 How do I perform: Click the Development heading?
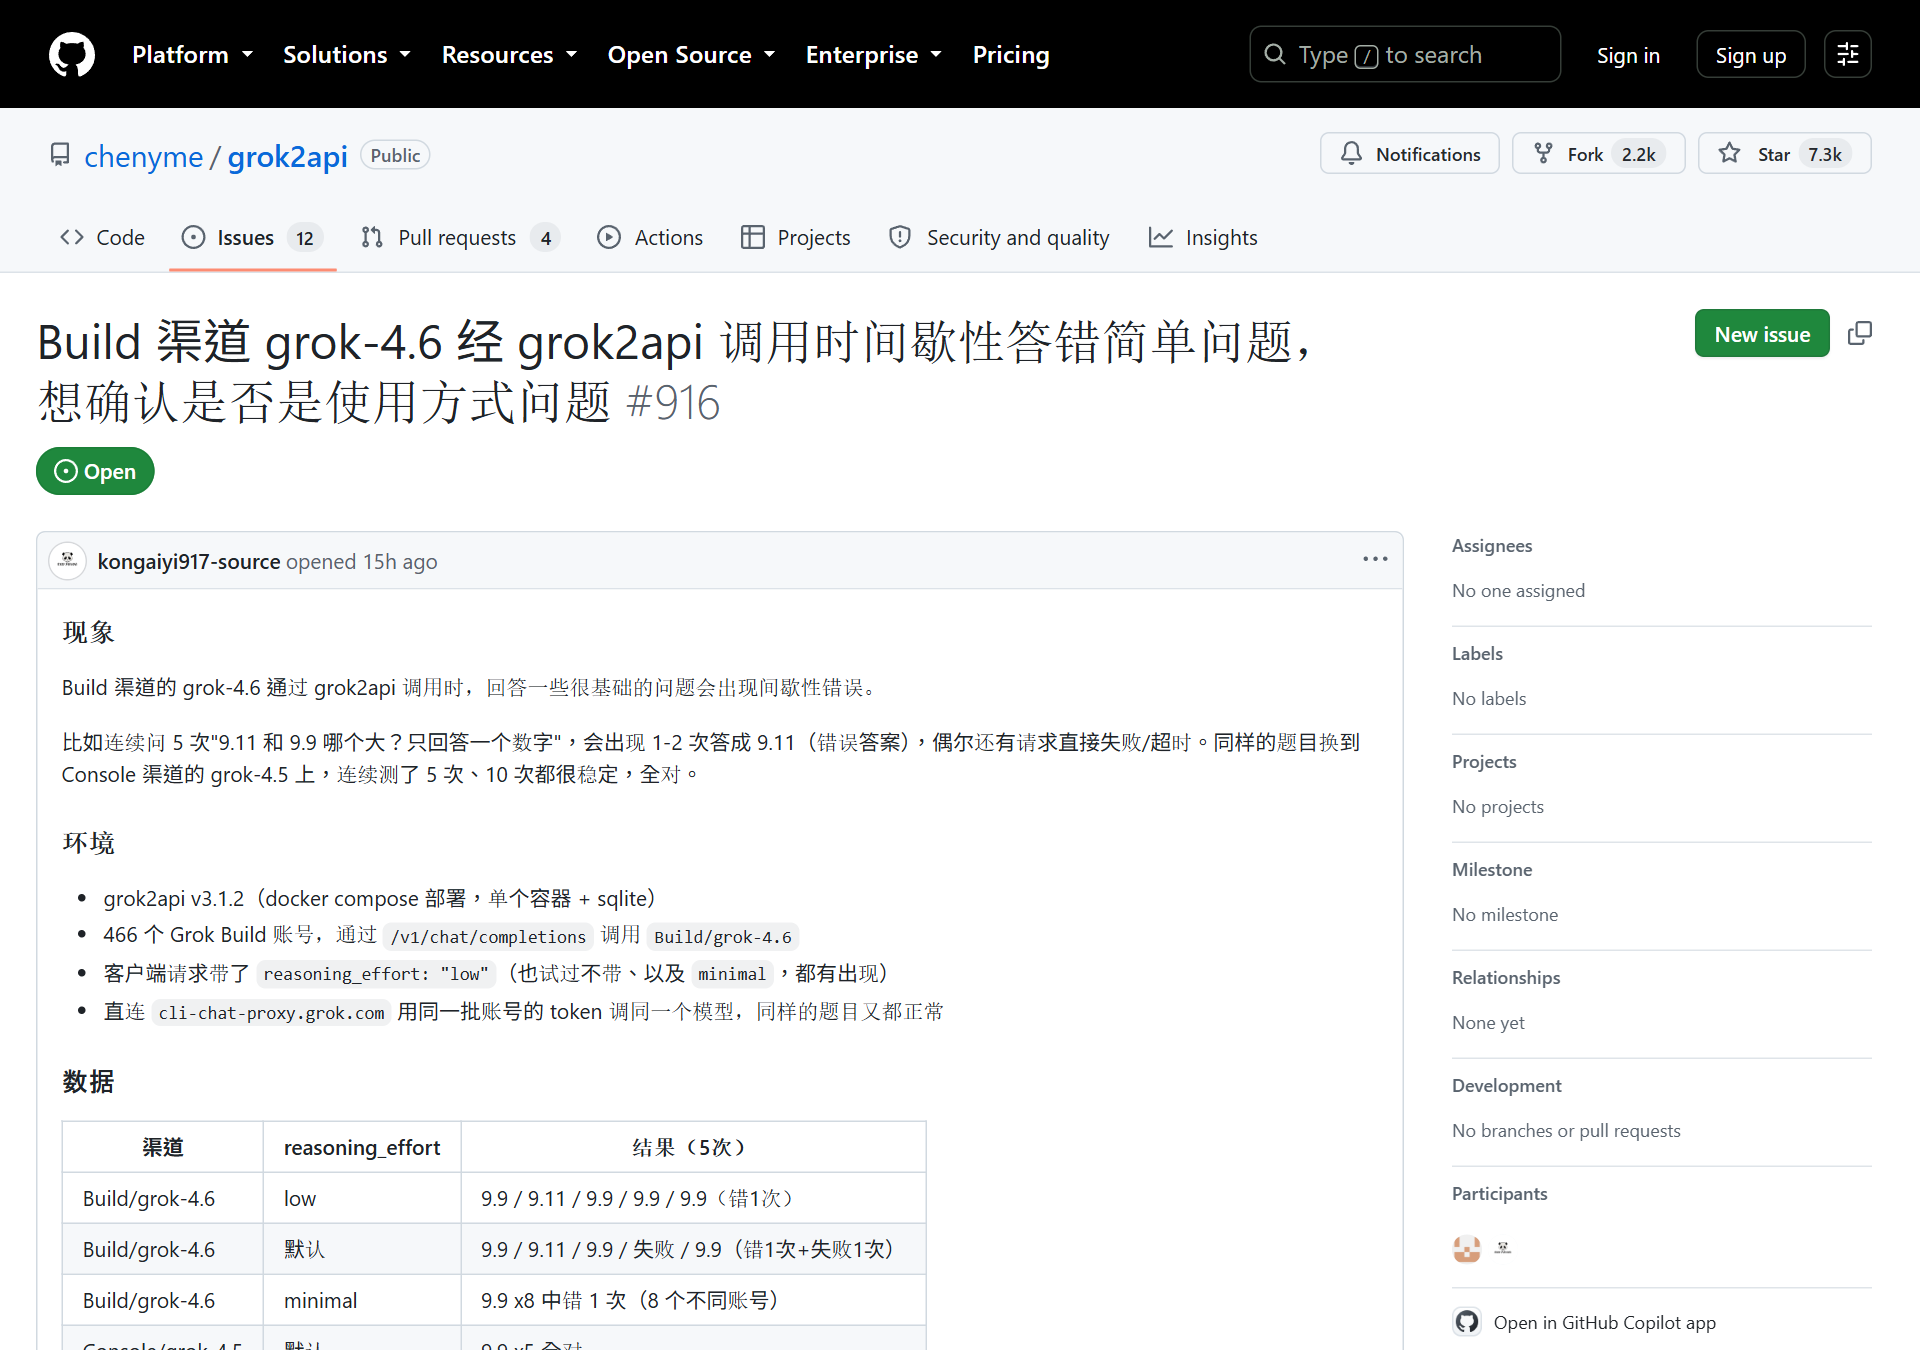pos(1506,1086)
